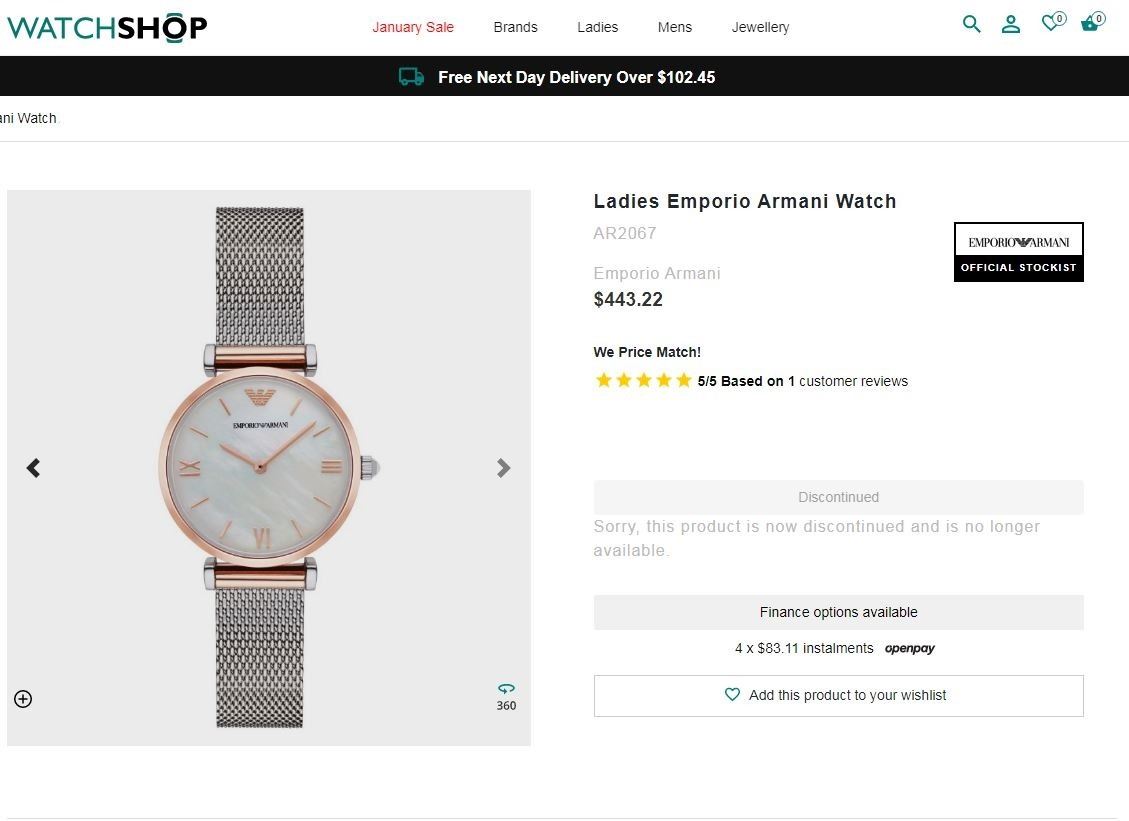Expand the Mens menu
This screenshot has height=821, width=1129.
coord(674,27)
